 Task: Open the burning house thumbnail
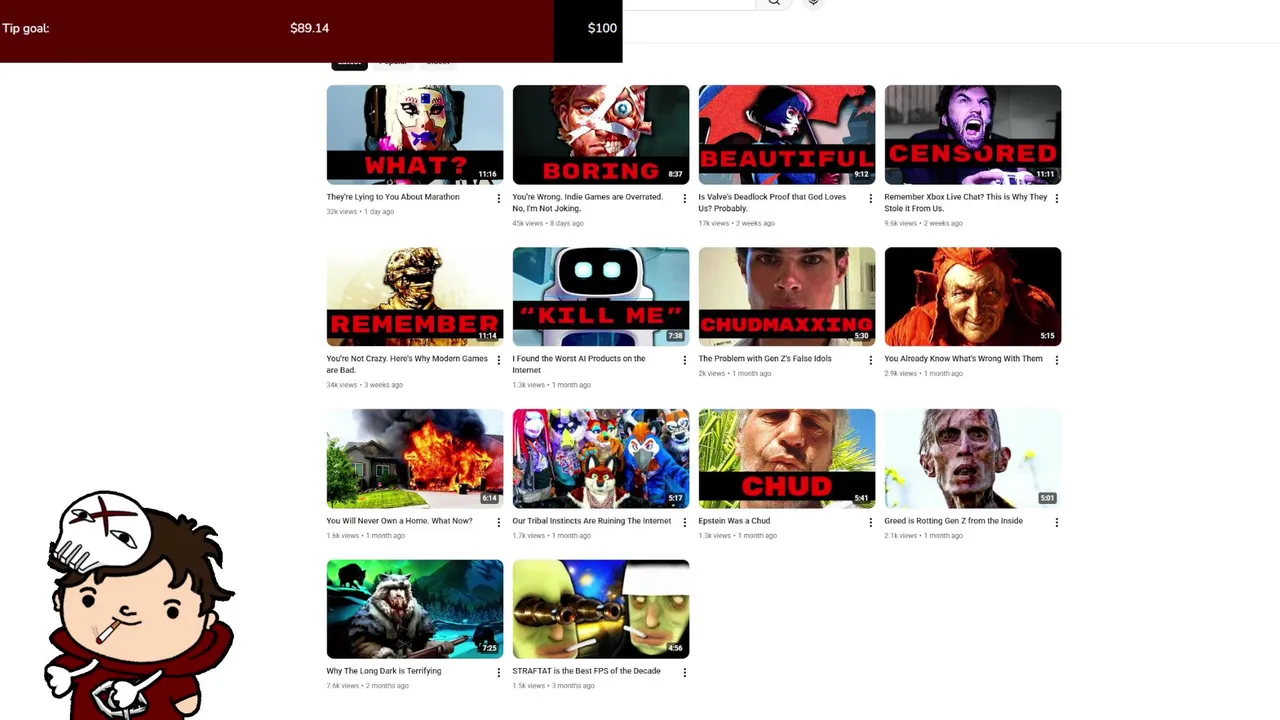[415, 459]
